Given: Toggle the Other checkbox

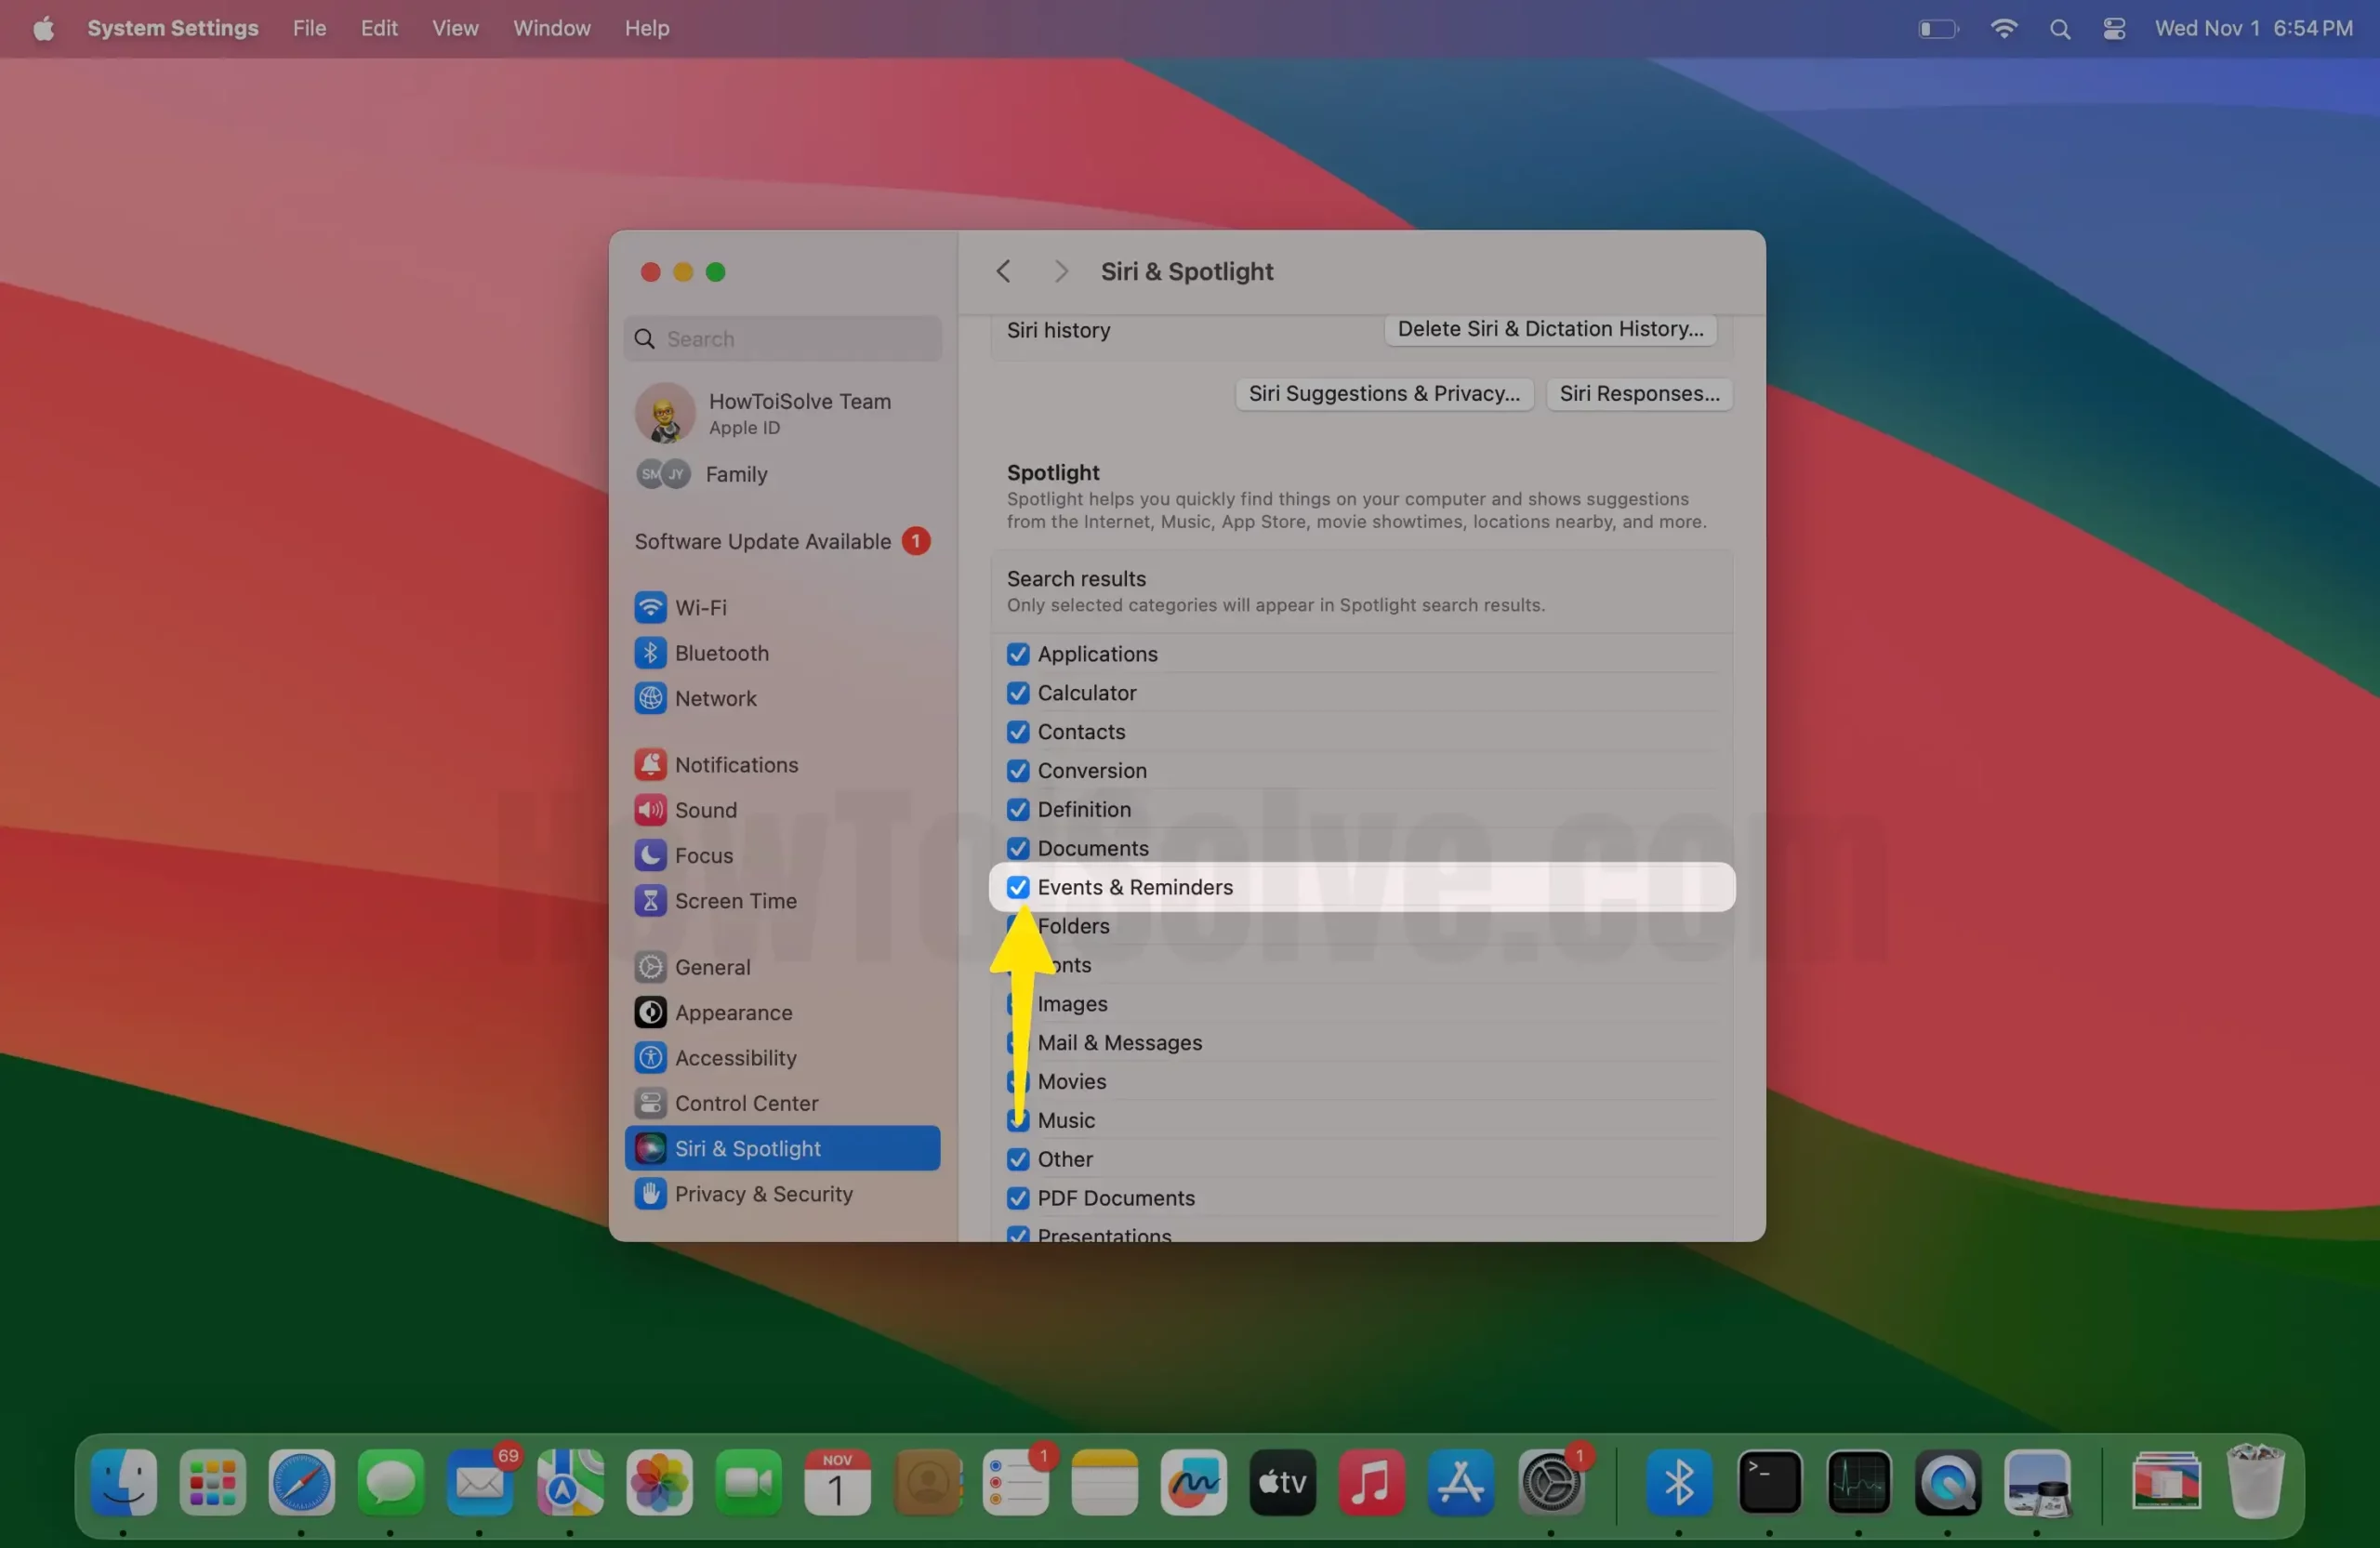Looking at the screenshot, I should click(1018, 1158).
